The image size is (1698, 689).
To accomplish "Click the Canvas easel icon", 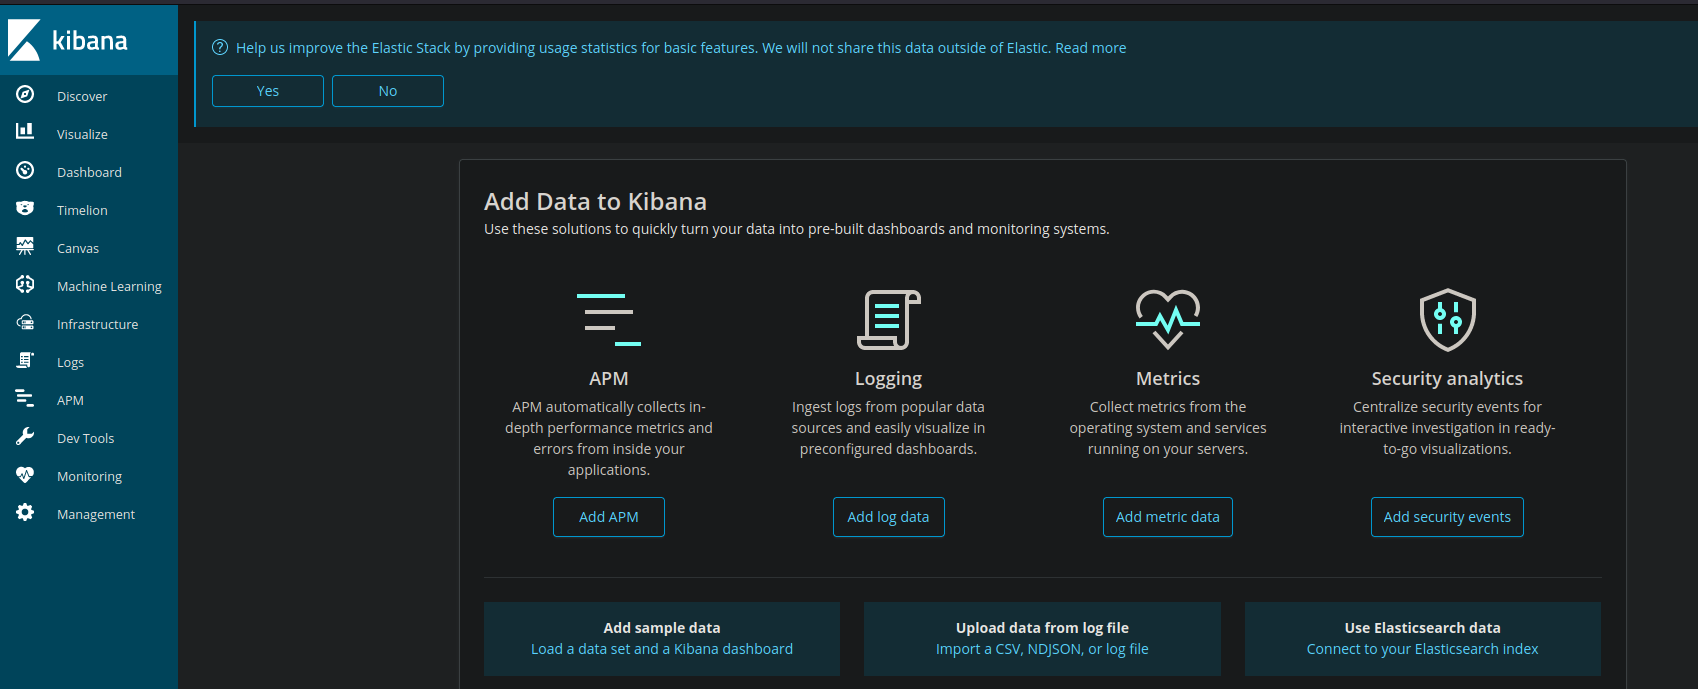I will coord(25,247).
